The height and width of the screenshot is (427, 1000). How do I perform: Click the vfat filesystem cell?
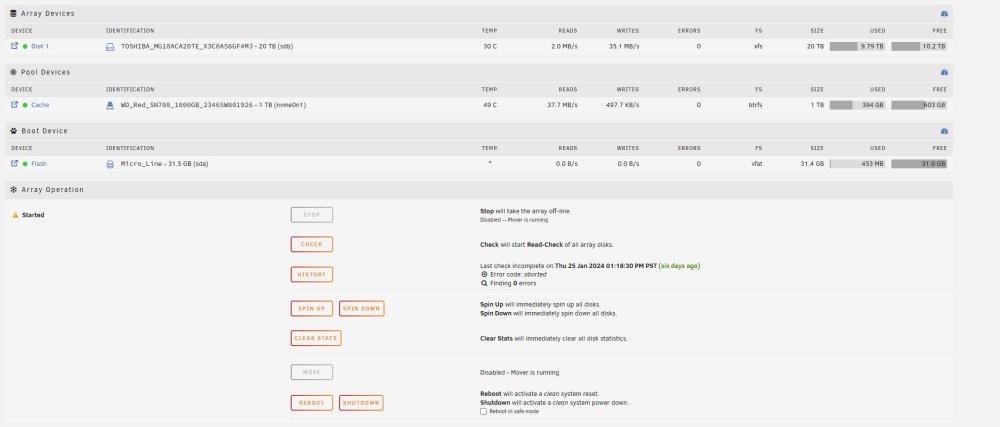(756, 164)
